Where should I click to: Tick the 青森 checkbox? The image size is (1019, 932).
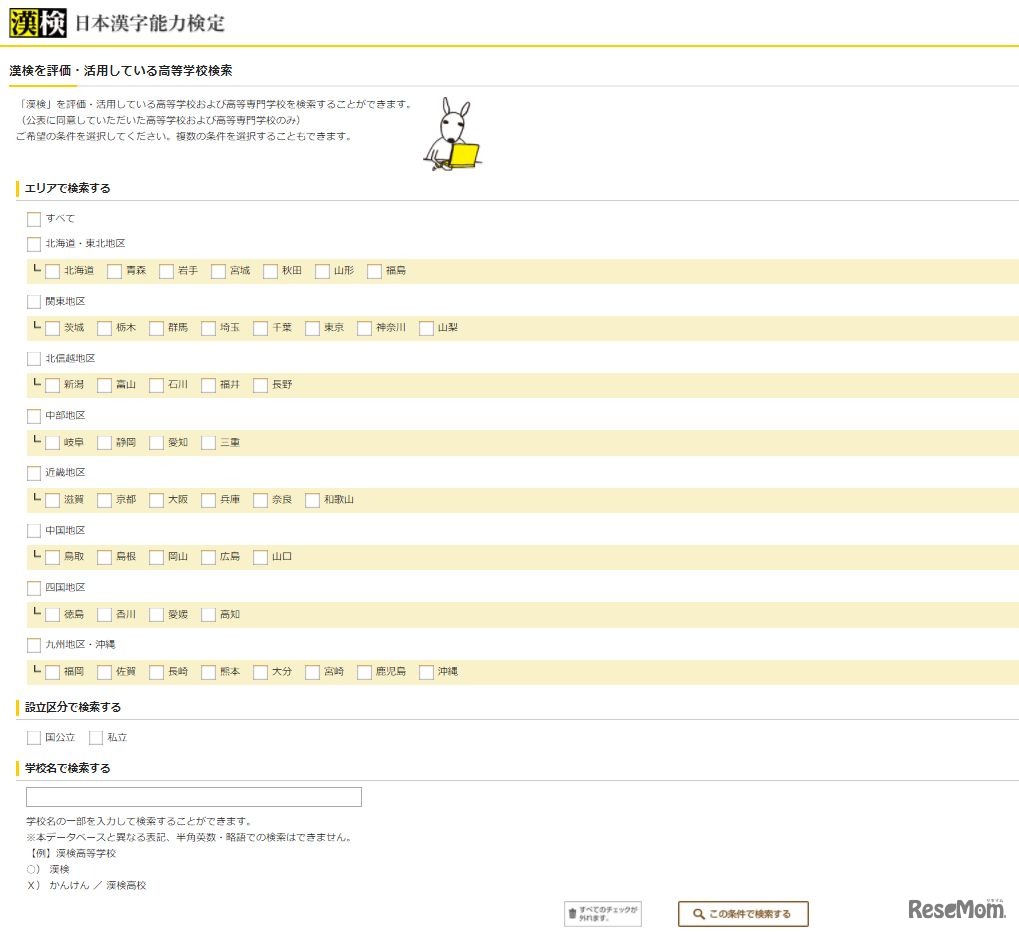tap(114, 271)
